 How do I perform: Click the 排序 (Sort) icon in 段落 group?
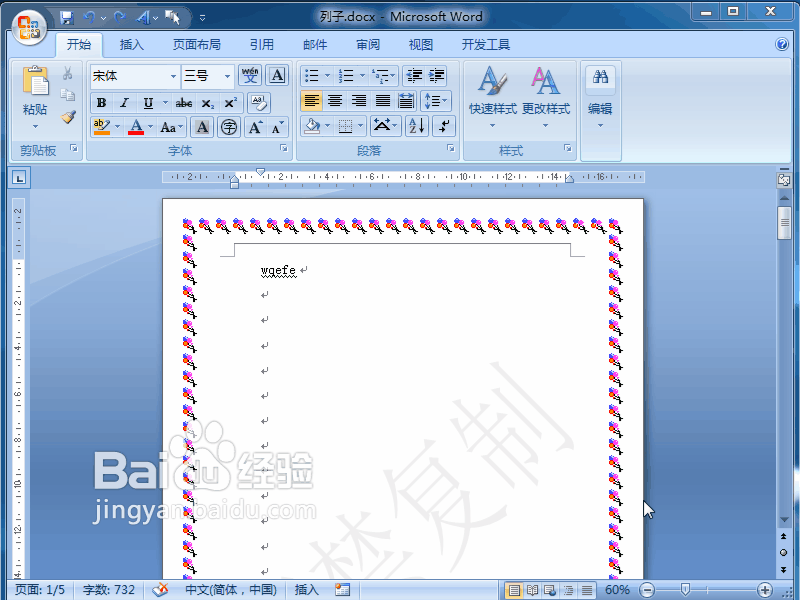point(417,126)
